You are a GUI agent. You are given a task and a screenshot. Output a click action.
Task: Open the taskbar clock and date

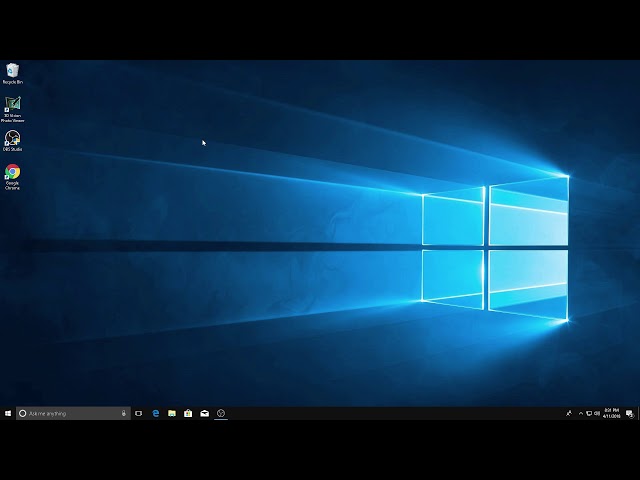point(611,413)
